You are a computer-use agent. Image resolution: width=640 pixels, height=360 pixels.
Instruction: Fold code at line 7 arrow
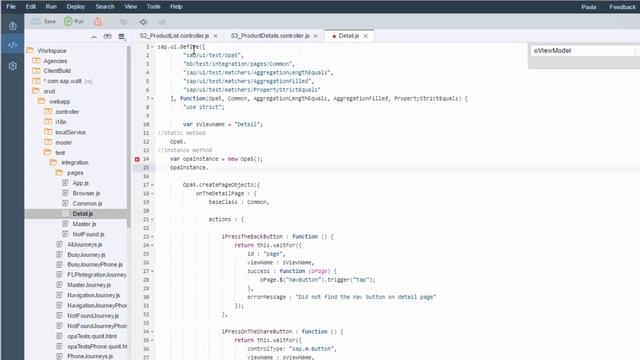click(153, 99)
